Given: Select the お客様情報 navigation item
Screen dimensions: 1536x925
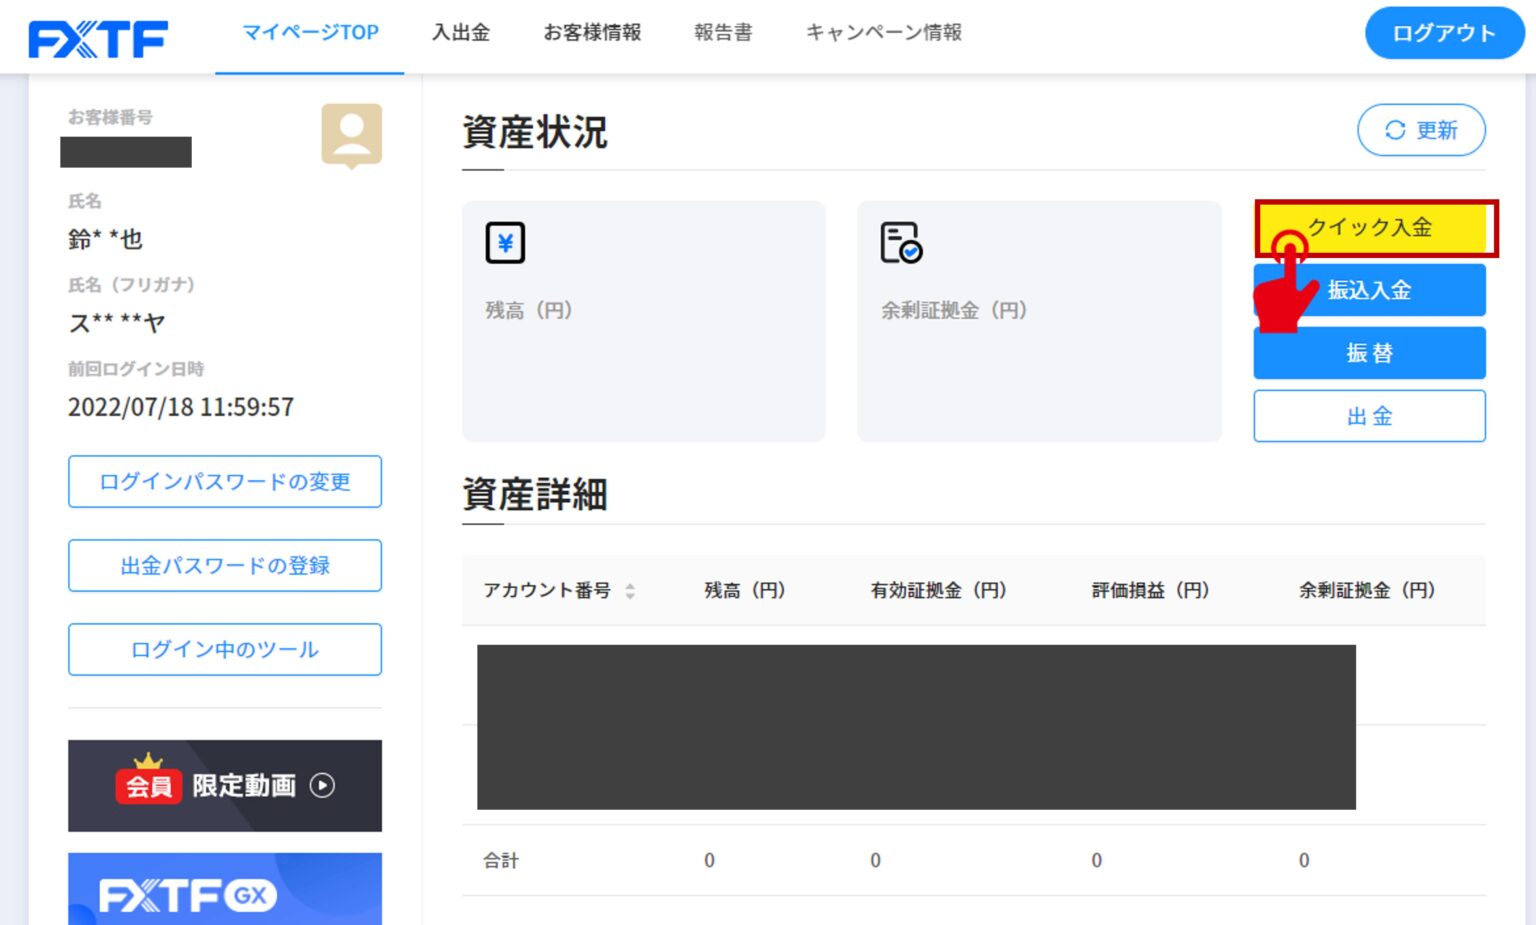Looking at the screenshot, I should click(x=591, y=33).
